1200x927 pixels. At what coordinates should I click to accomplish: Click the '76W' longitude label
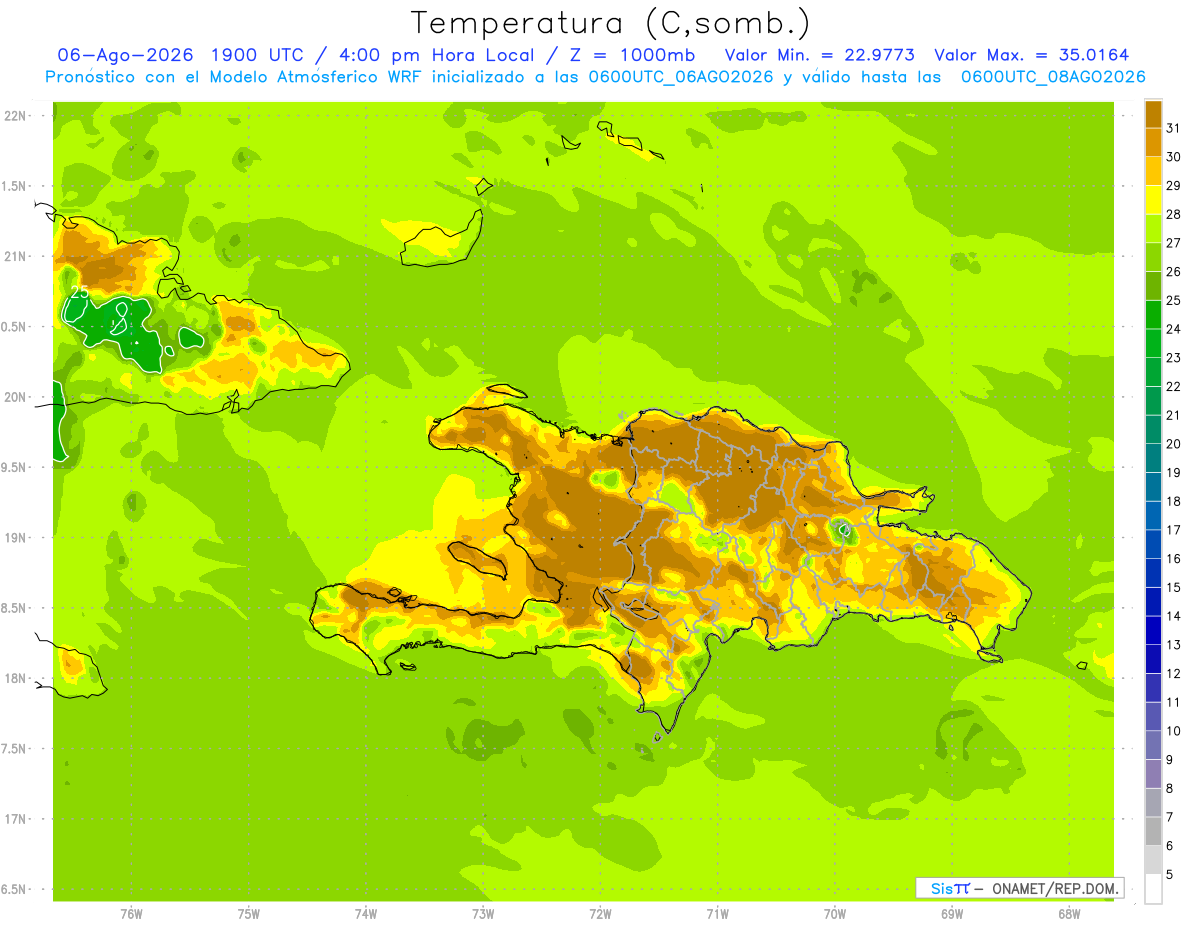coord(131,914)
